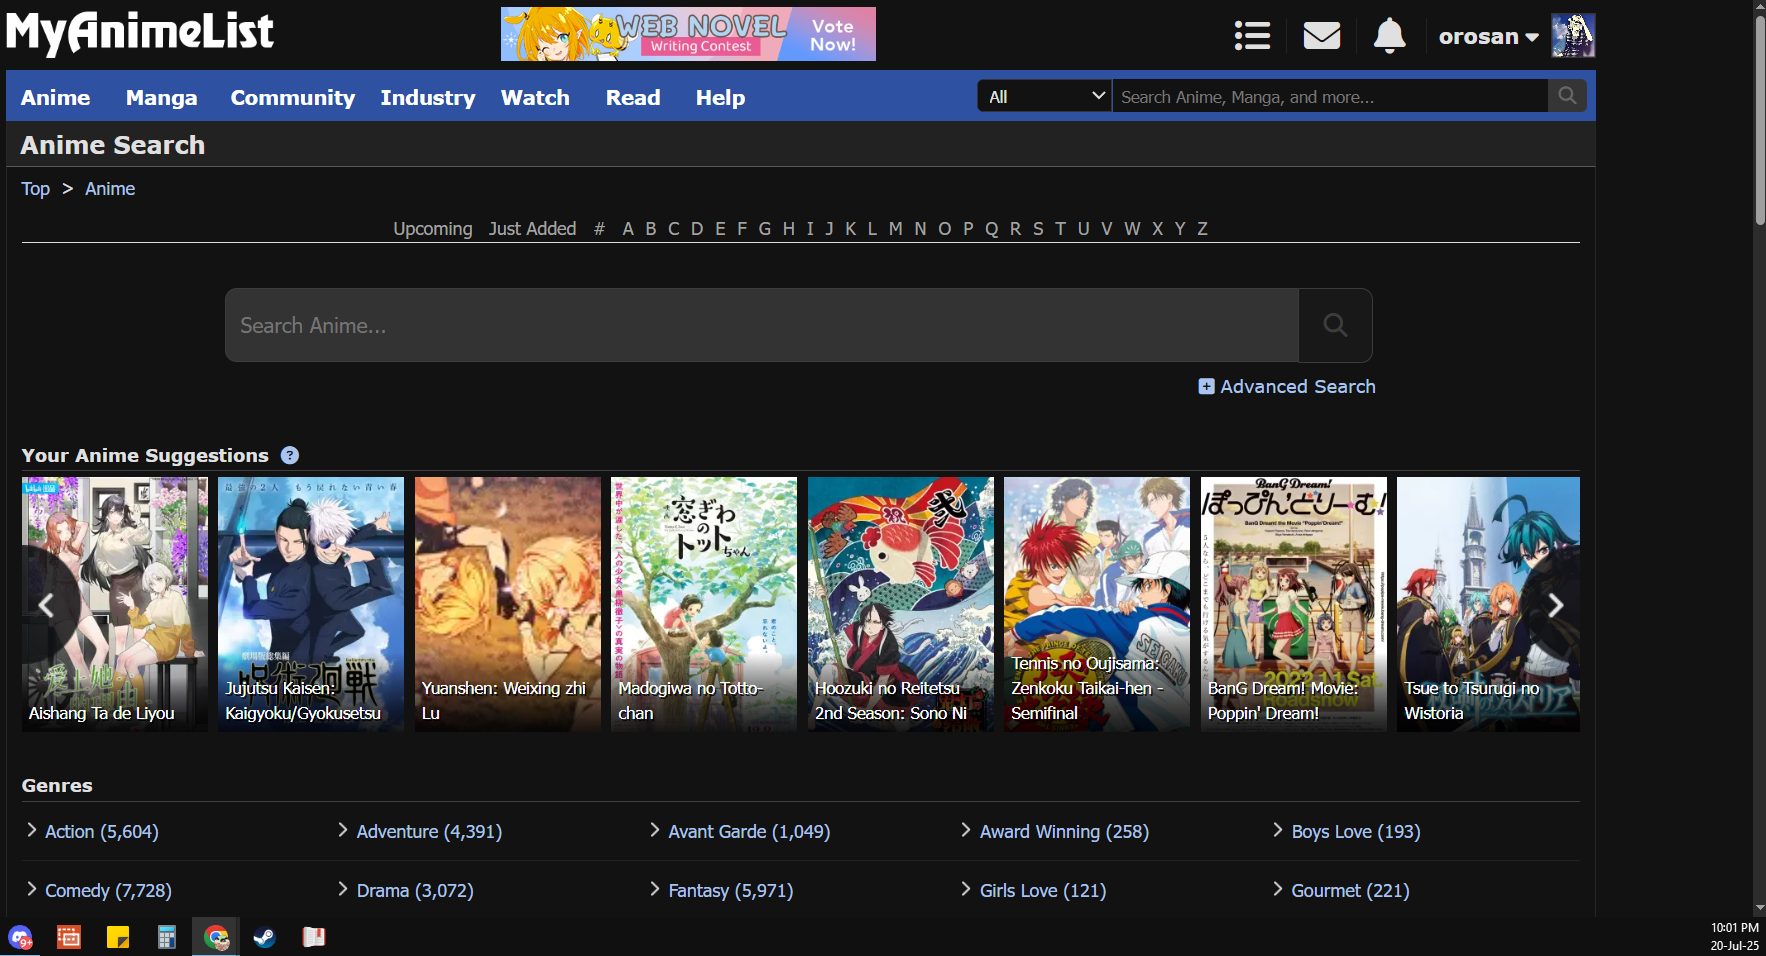Filter anime by letter A

pyautogui.click(x=628, y=229)
